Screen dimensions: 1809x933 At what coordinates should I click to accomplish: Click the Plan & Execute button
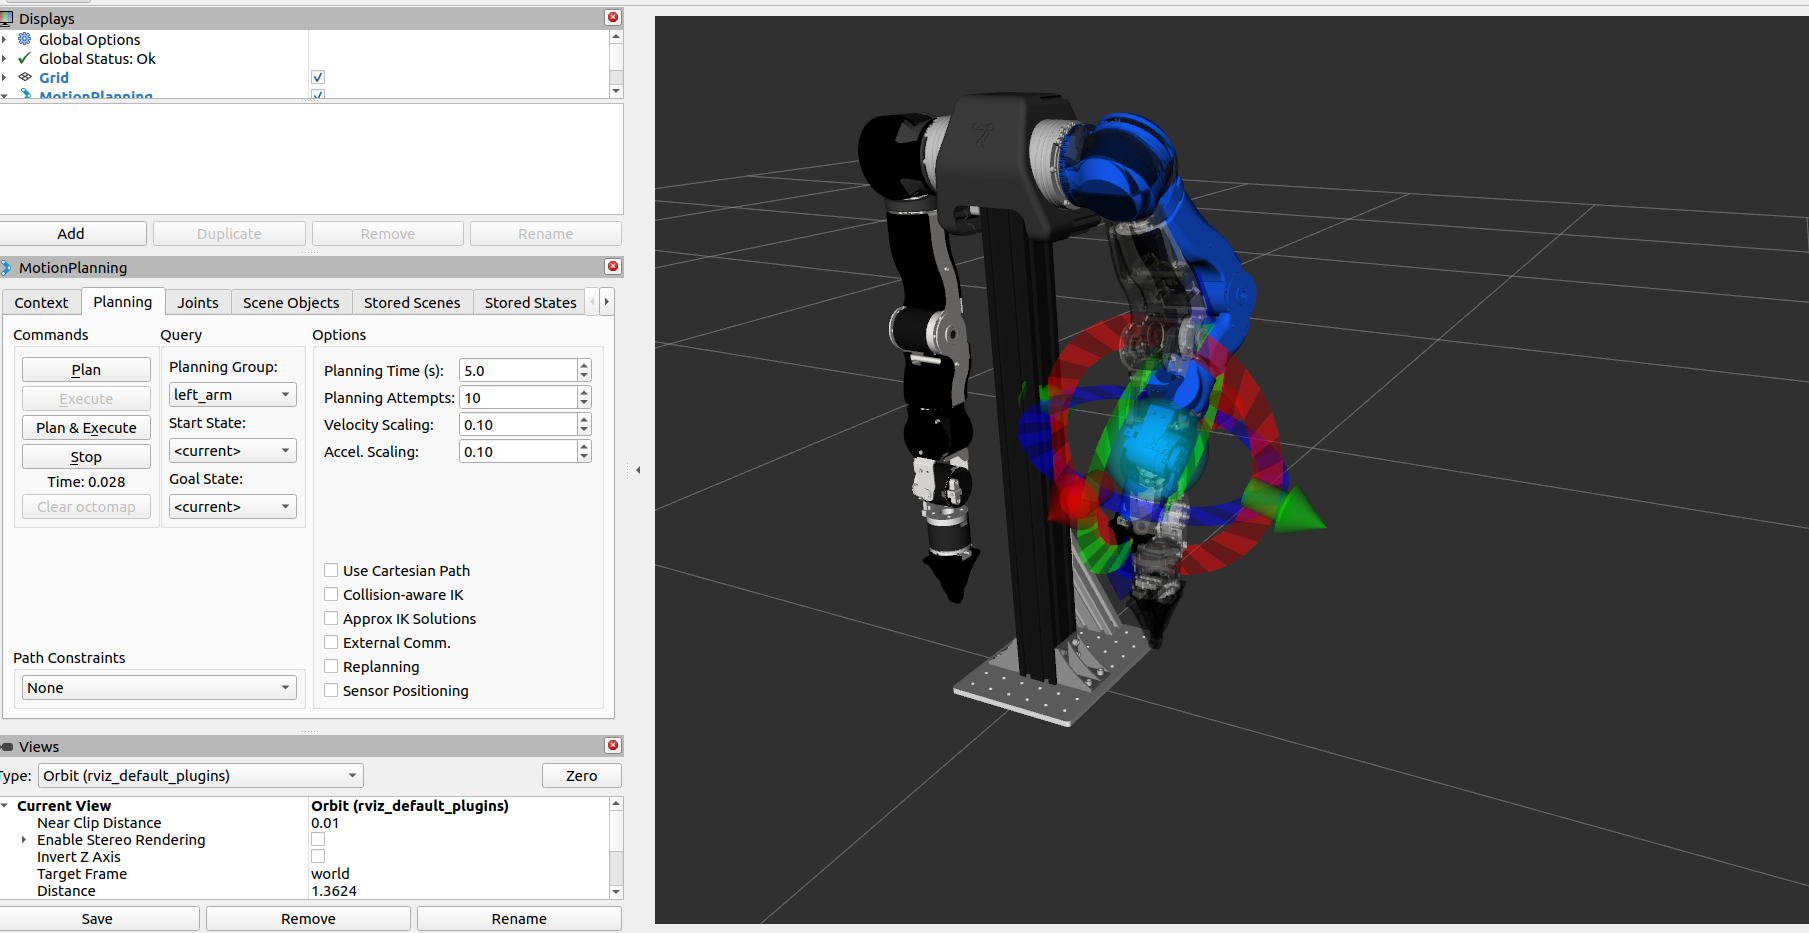[86, 428]
